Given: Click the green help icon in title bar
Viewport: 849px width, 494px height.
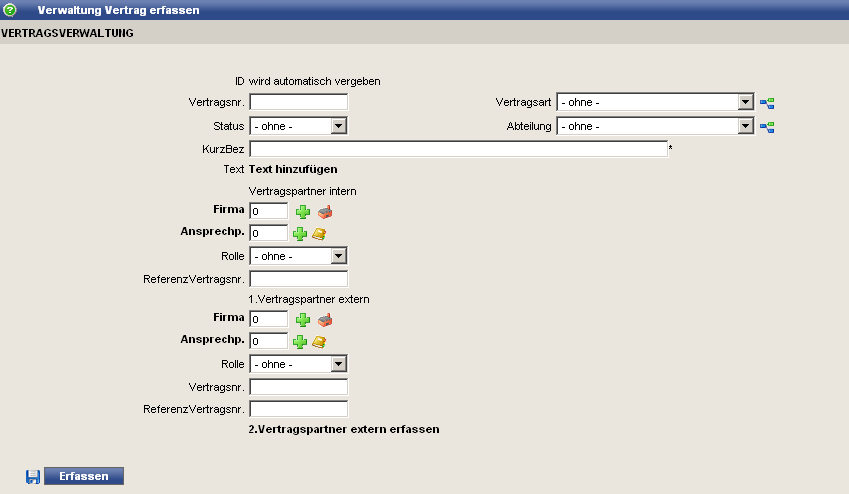Looking at the screenshot, I should coord(10,10).
